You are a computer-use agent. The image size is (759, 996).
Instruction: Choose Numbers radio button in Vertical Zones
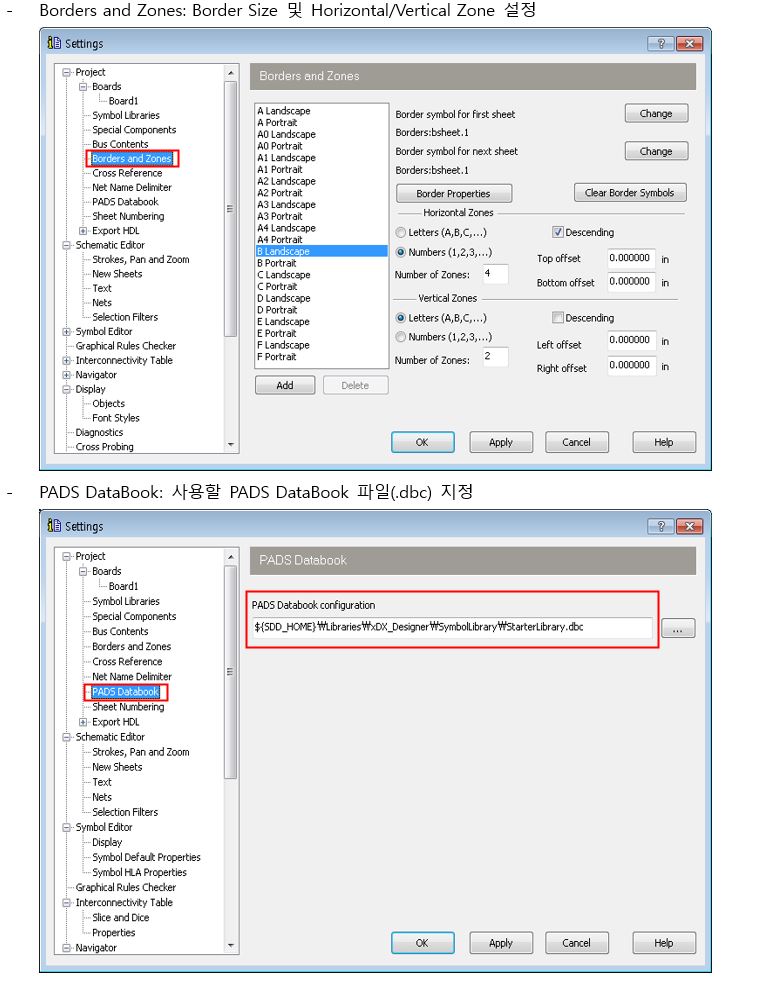coord(401,337)
